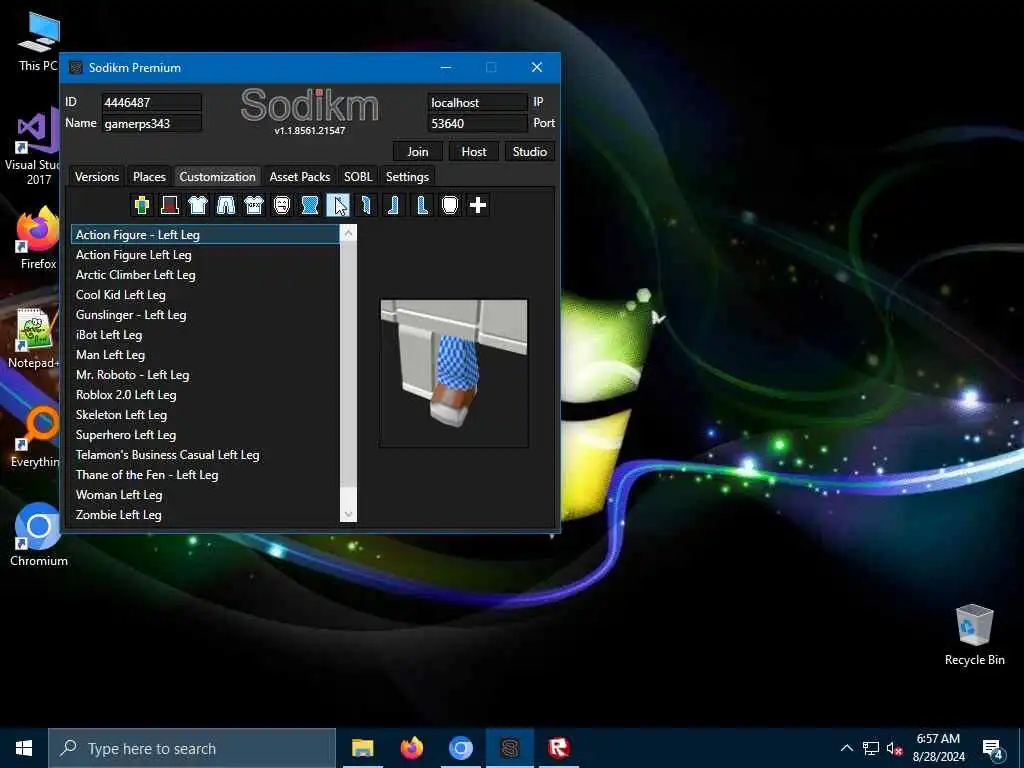Show hidden system tray icons
The width and height of the screenshot is (1024, 768).
coord(846,748)
